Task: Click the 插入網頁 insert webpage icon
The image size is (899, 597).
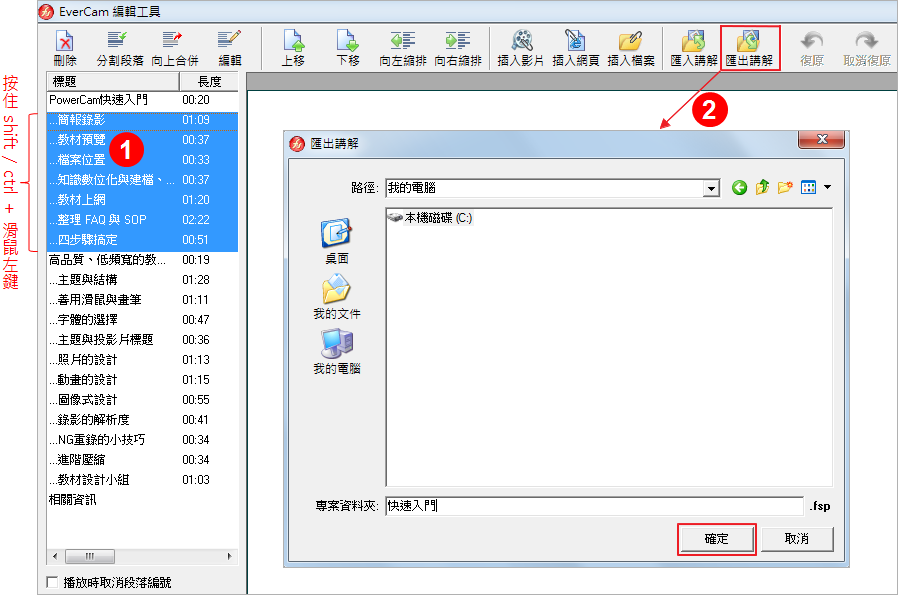Action: 576,41
